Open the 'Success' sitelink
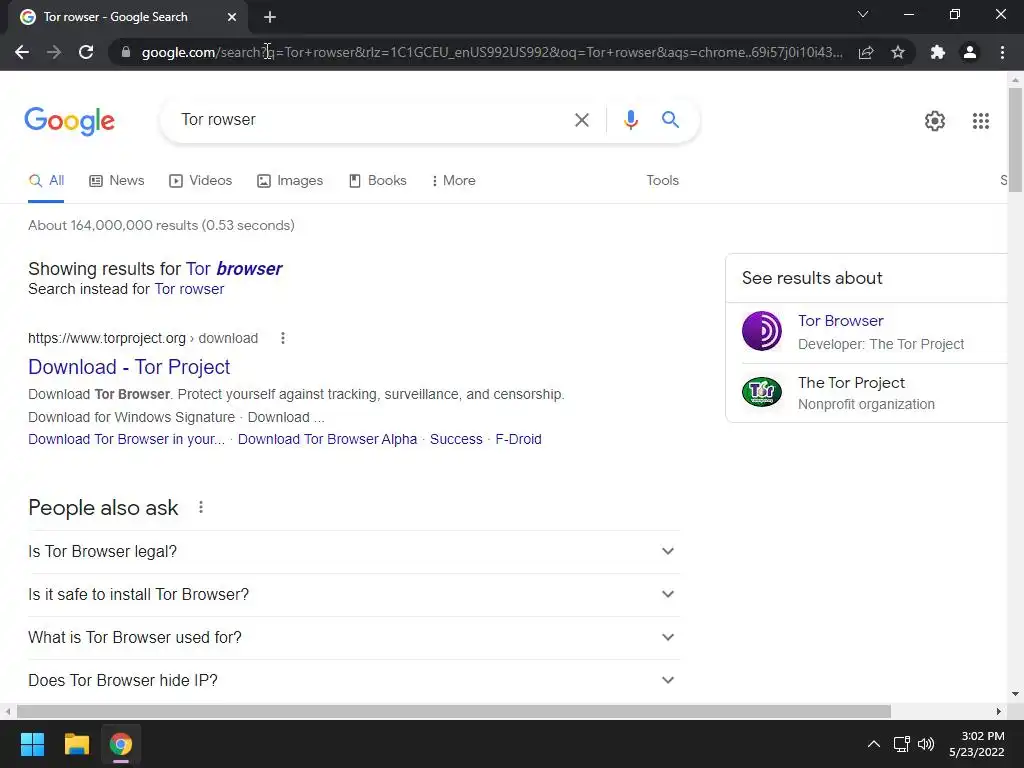Image resolution: width=1024 pixels, height=768 pixels. click(456, 440)
